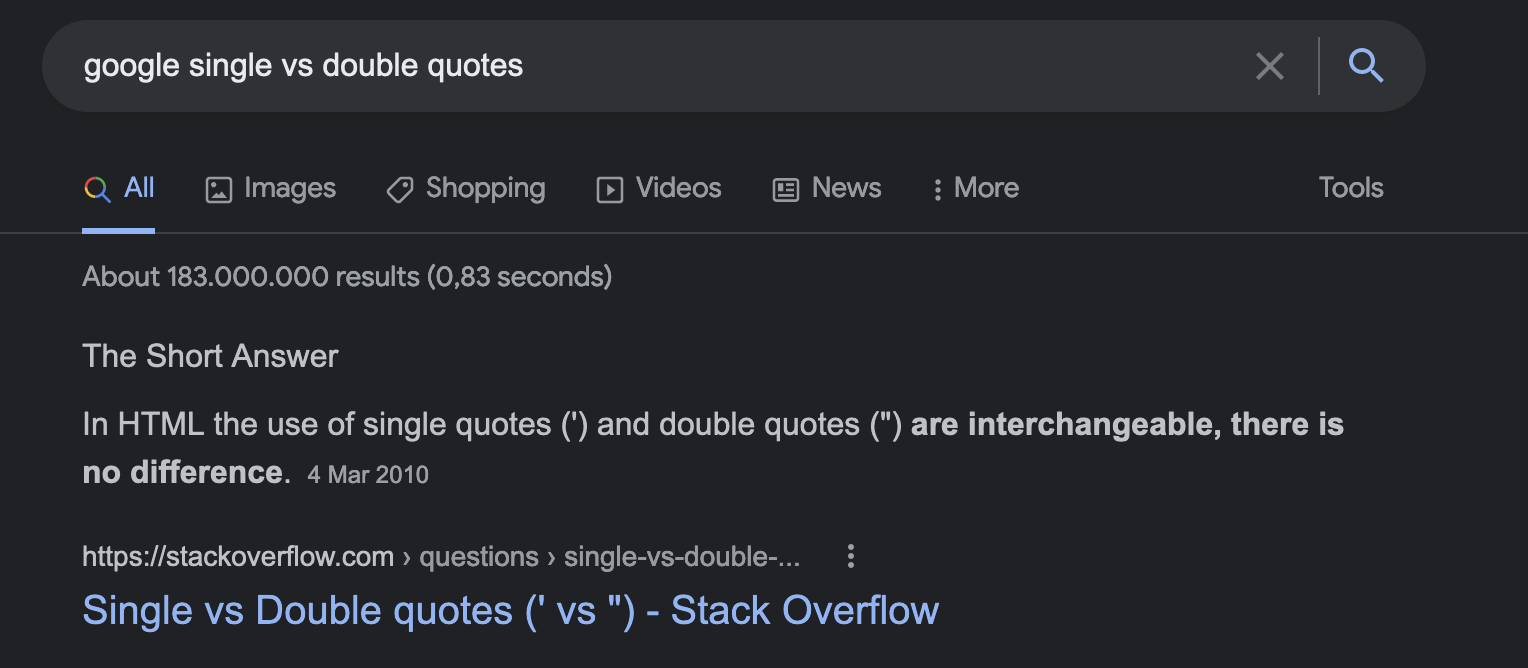Viewport: 1528px width, 668px height.
Task: Click the stackoverflow.com breadcrumb URL
Action: point(237,556)
